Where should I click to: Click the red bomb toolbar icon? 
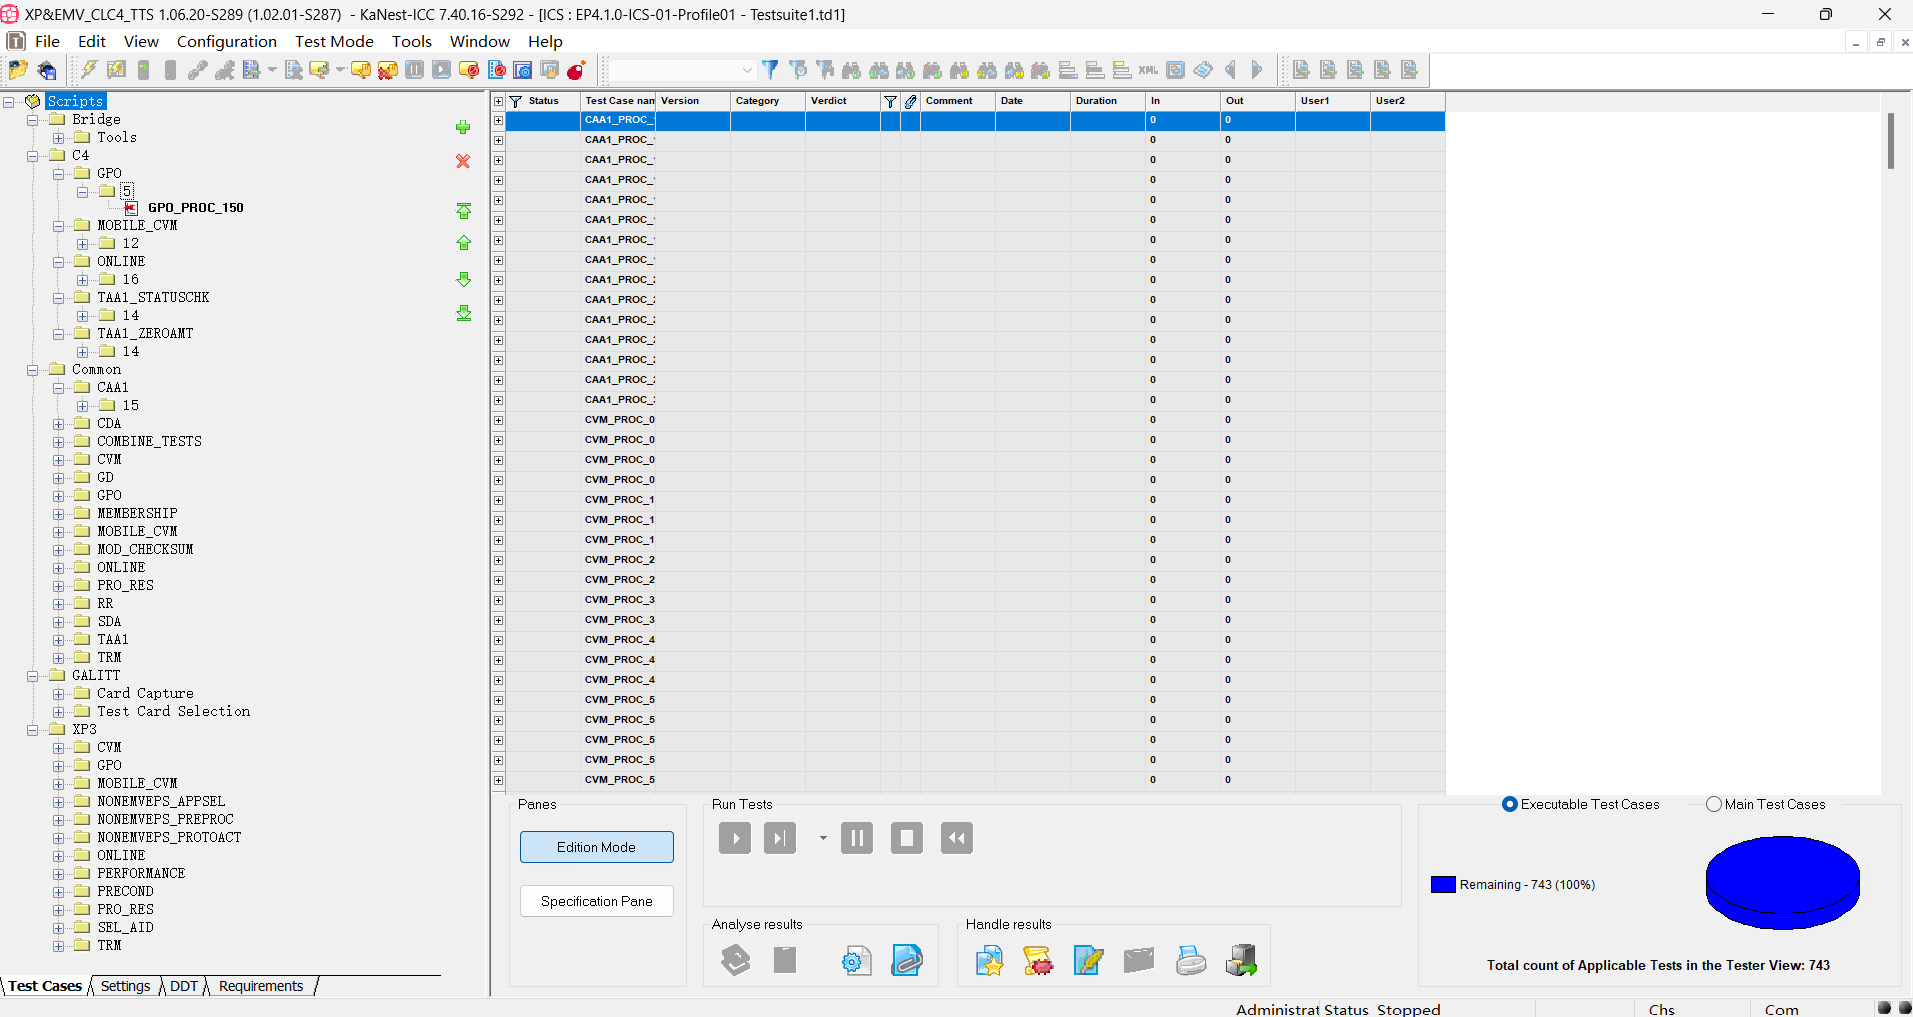click(x=576, y=70)
